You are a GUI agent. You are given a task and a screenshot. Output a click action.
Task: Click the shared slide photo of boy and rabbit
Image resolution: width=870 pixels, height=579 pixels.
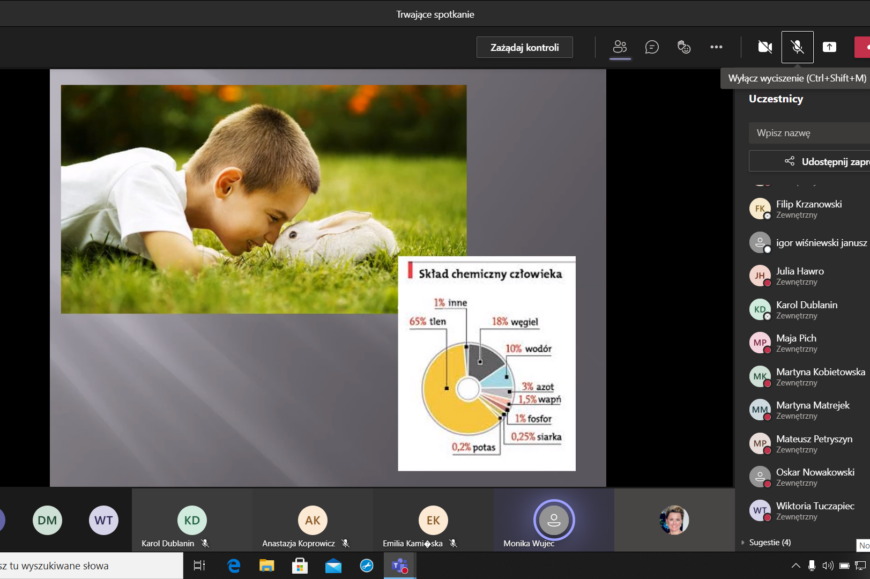pyautogui.click(x=264, y=199)
